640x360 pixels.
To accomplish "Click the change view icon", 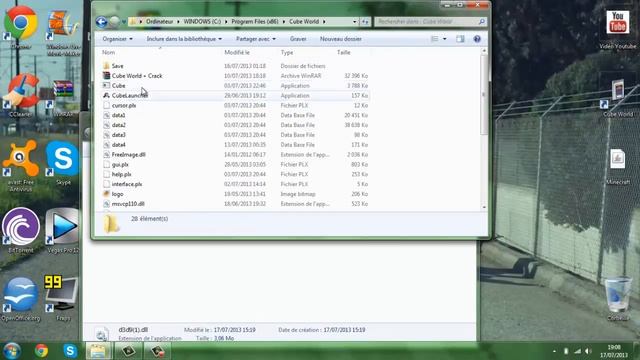I will pos(435,39).
